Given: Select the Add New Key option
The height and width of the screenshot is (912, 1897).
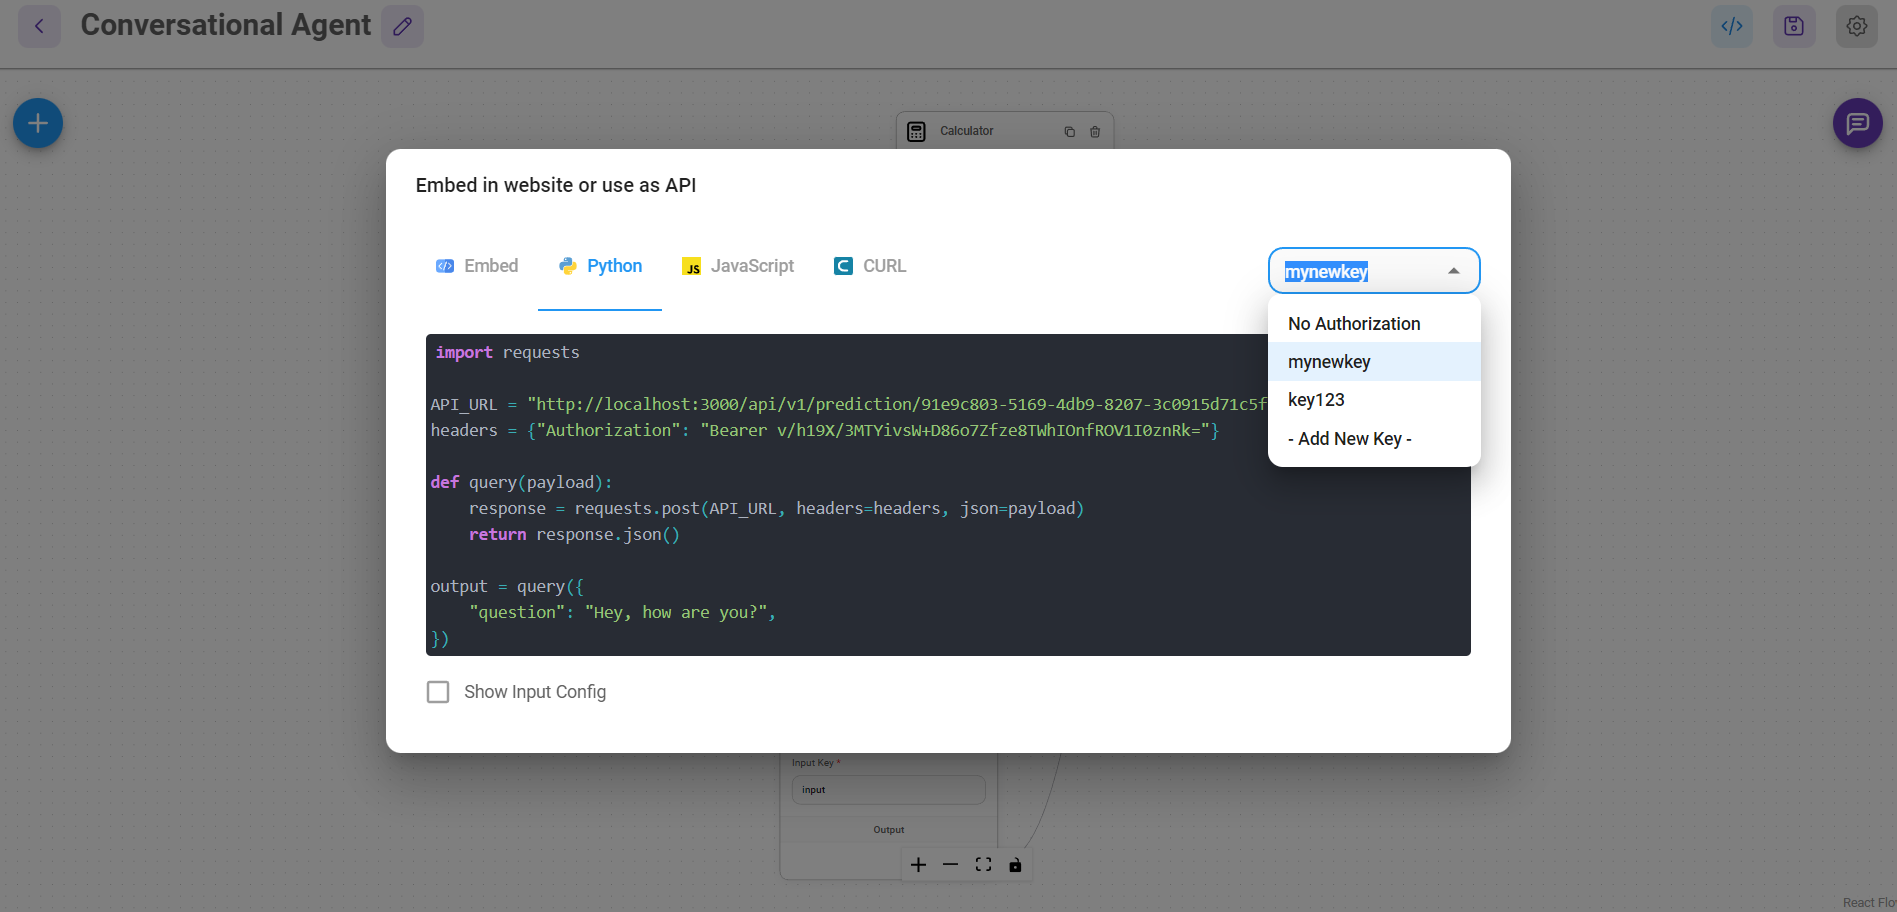Looking at the screenshot, I should point(1349,439).
